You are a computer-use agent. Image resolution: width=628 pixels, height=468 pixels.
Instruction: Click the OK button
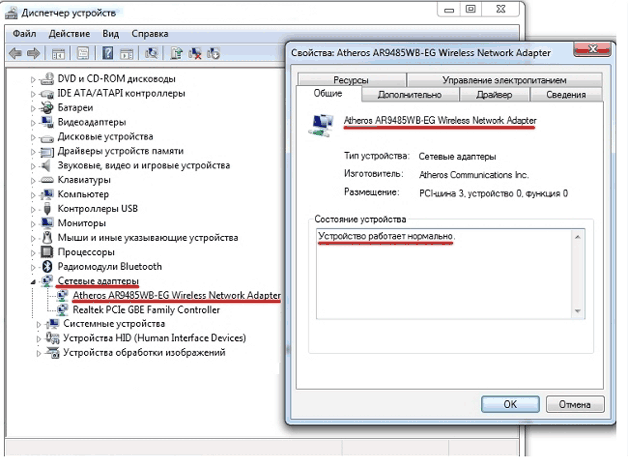510,404
